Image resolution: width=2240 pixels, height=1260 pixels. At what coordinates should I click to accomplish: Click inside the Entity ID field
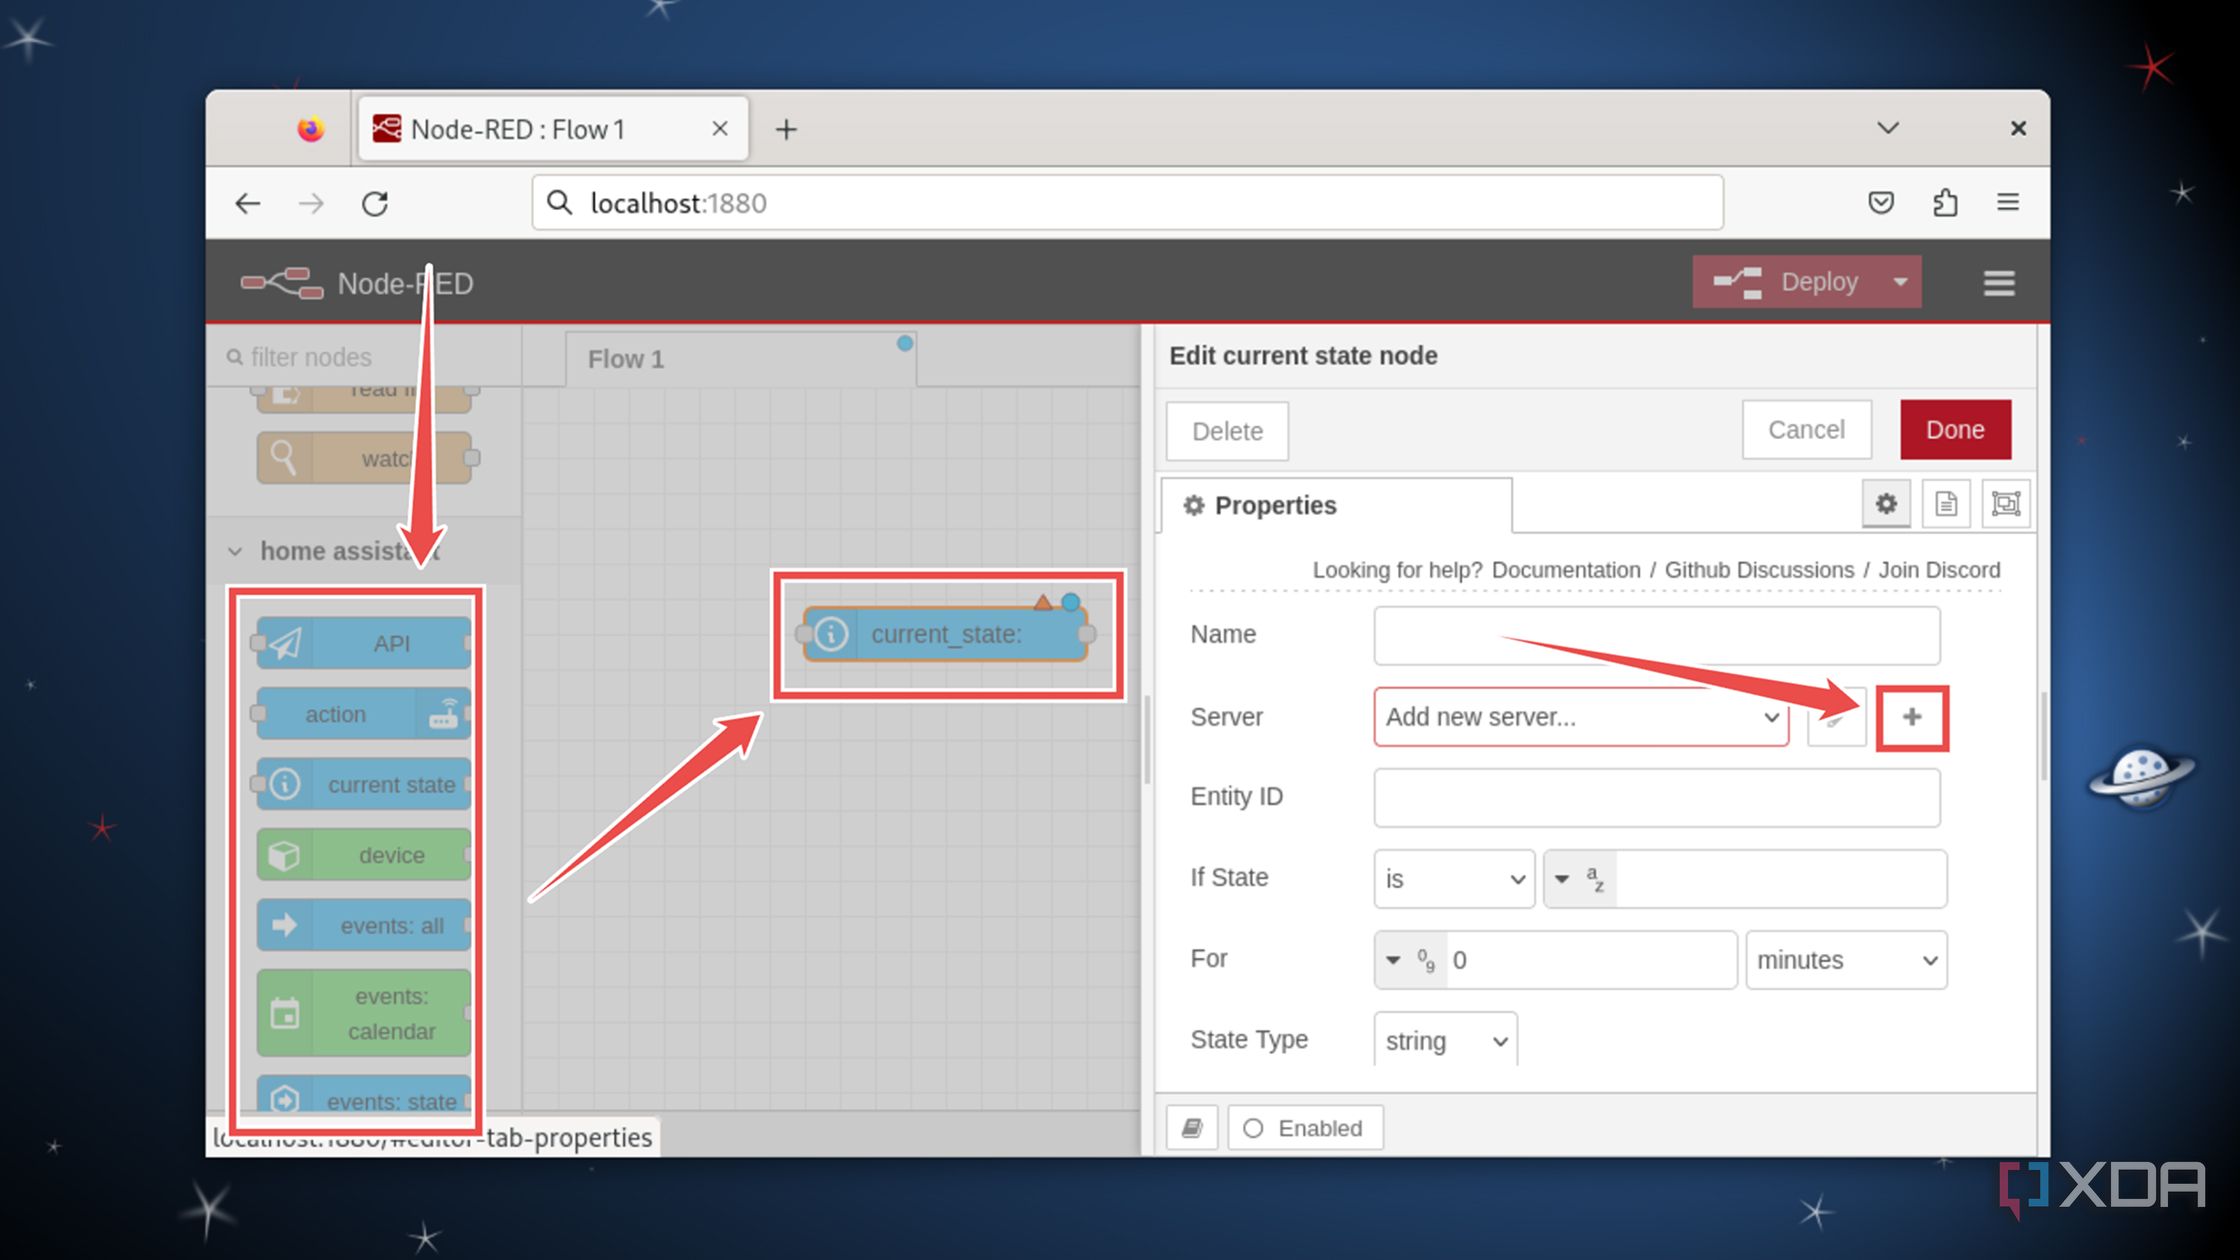click(1655, 797)
